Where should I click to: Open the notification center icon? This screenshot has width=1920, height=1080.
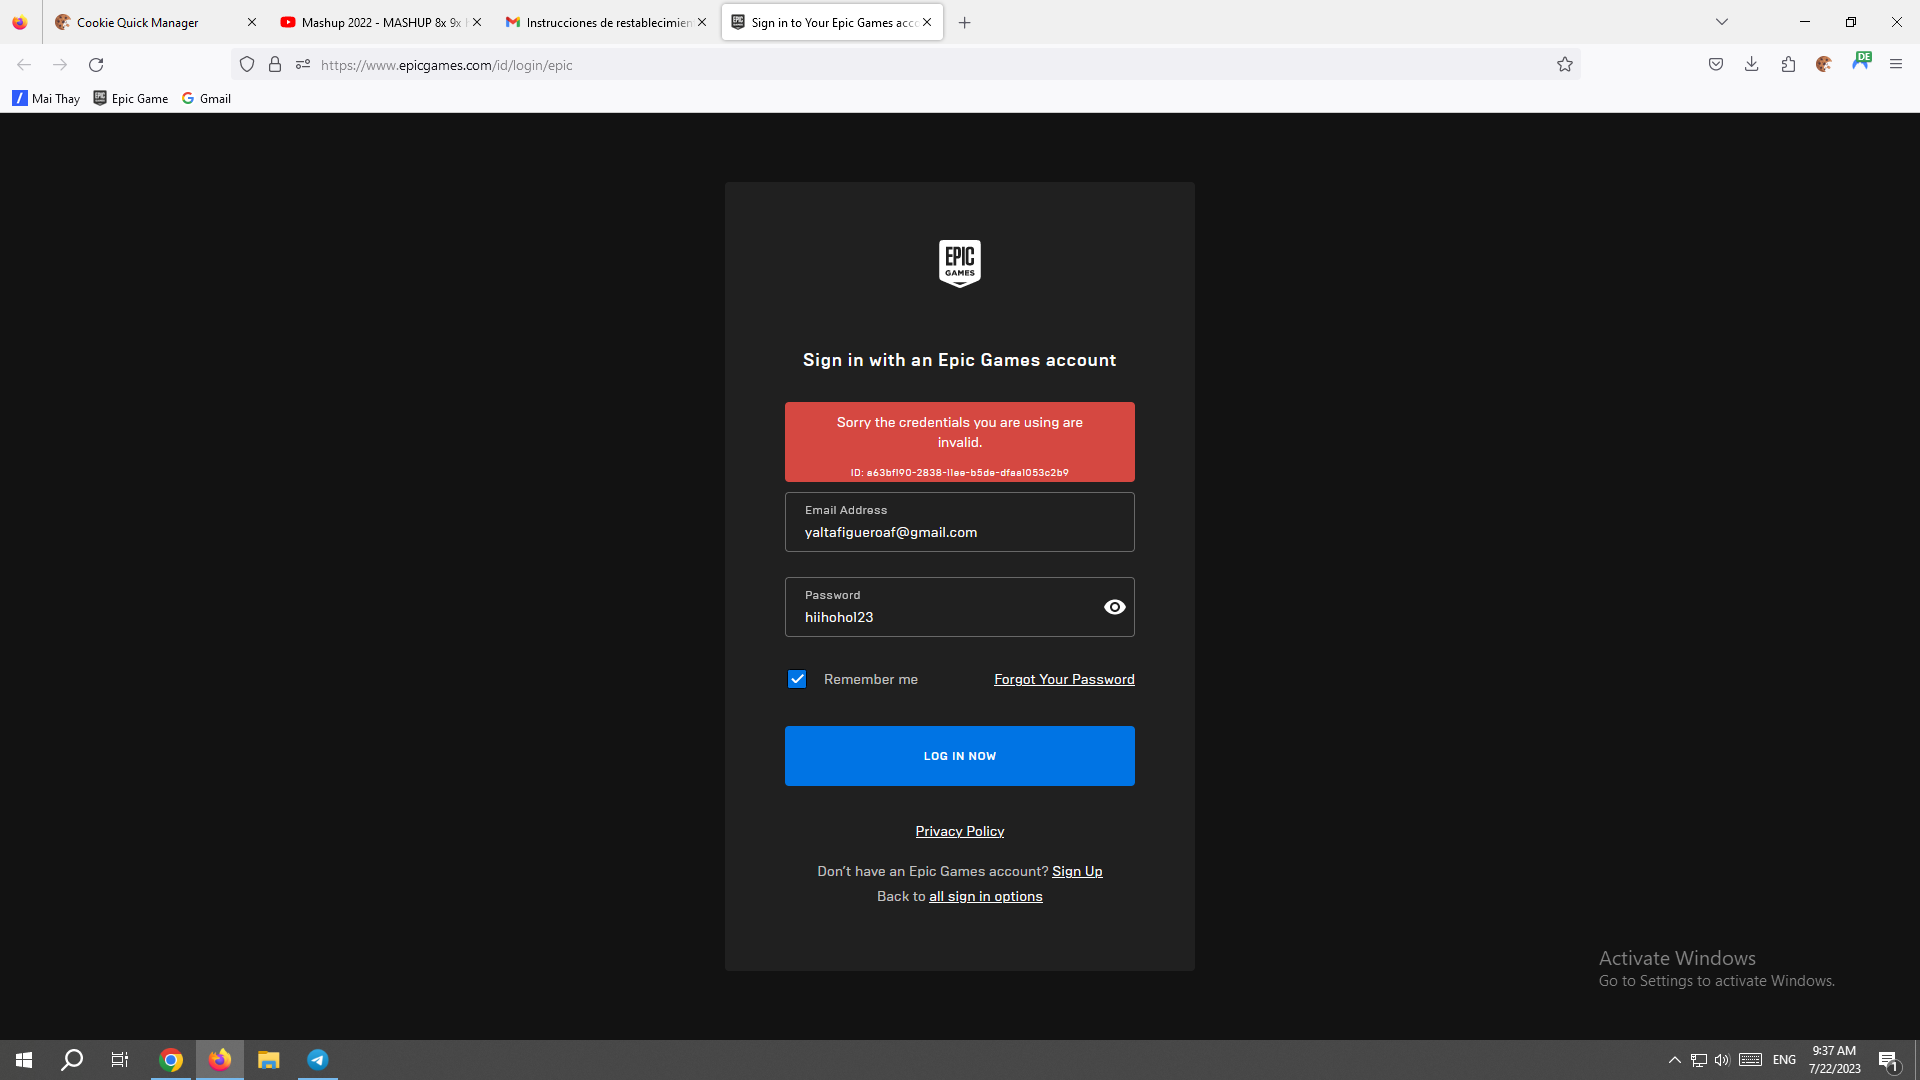tap(1889, 1060)
